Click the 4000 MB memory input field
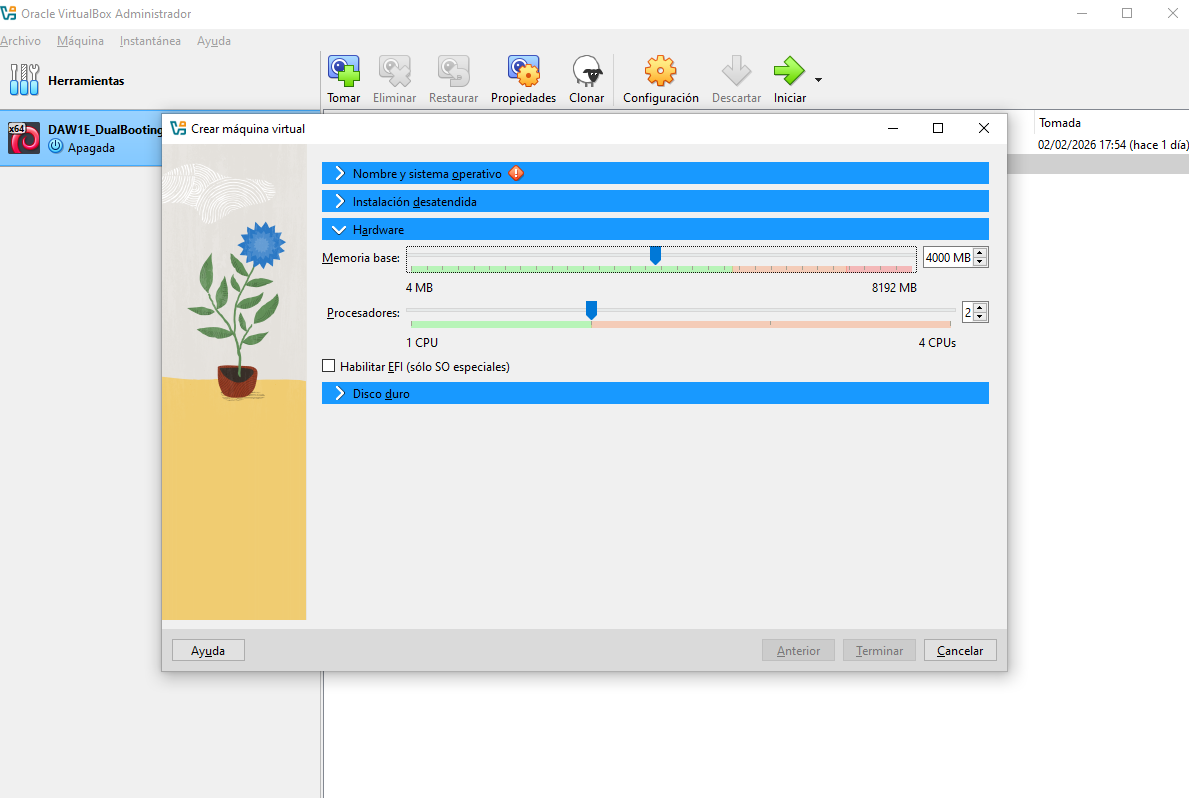This screenshot has height=798, width=1189. coord(948,257)
